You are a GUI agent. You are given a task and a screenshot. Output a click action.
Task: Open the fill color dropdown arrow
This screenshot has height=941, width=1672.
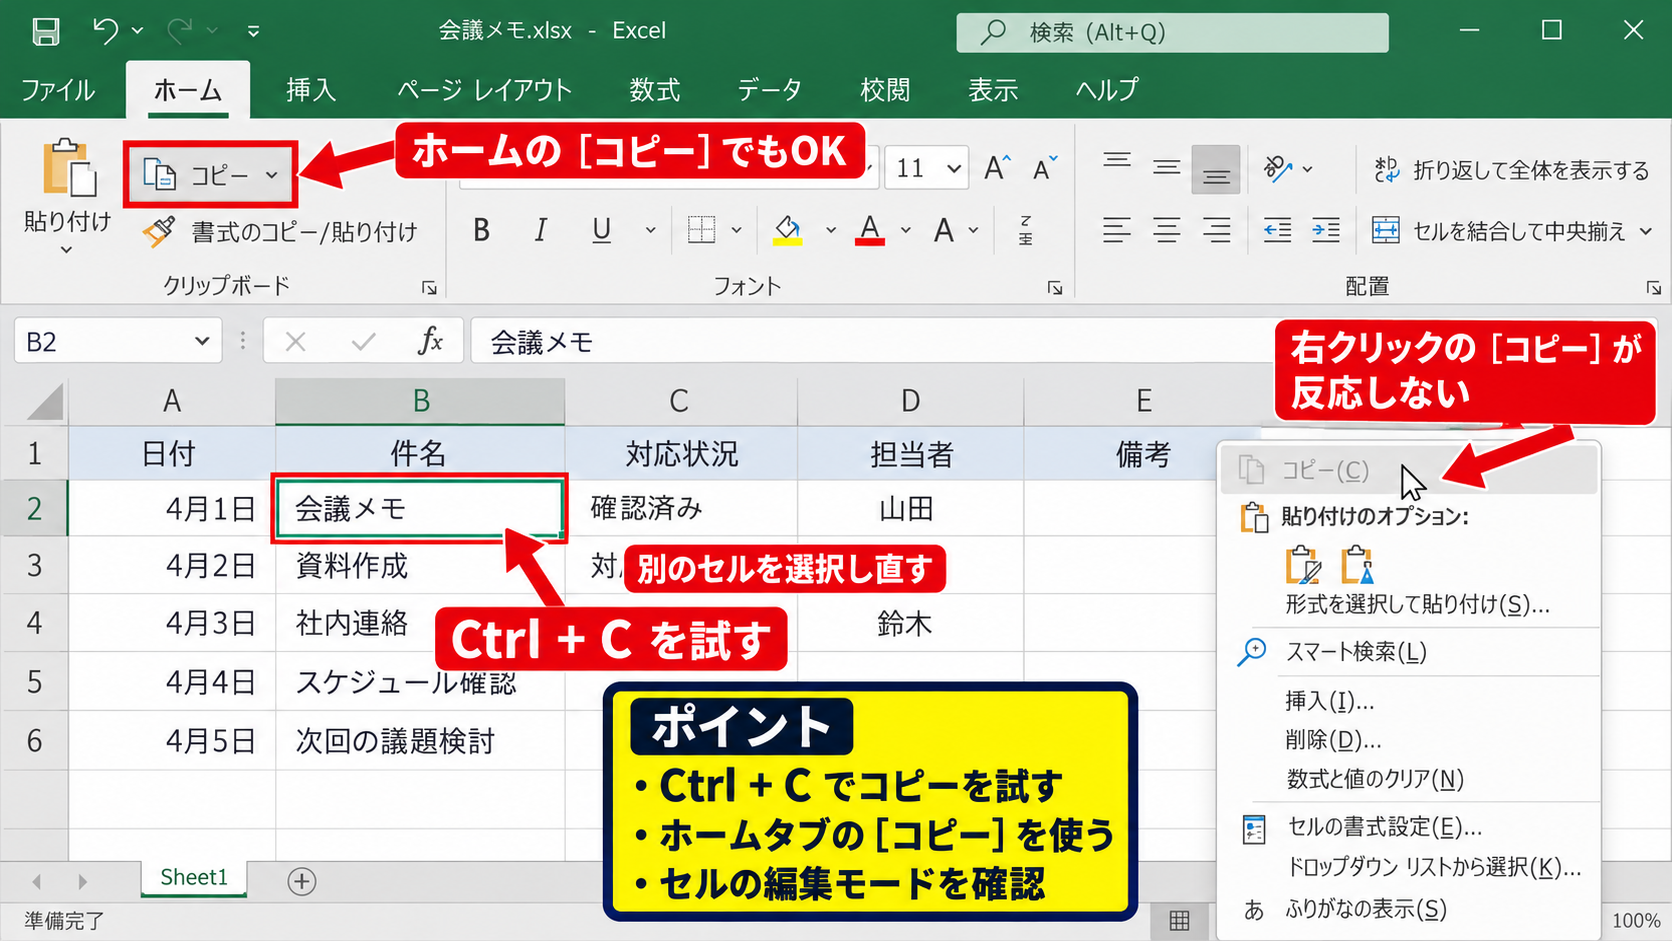coord(830,231)
